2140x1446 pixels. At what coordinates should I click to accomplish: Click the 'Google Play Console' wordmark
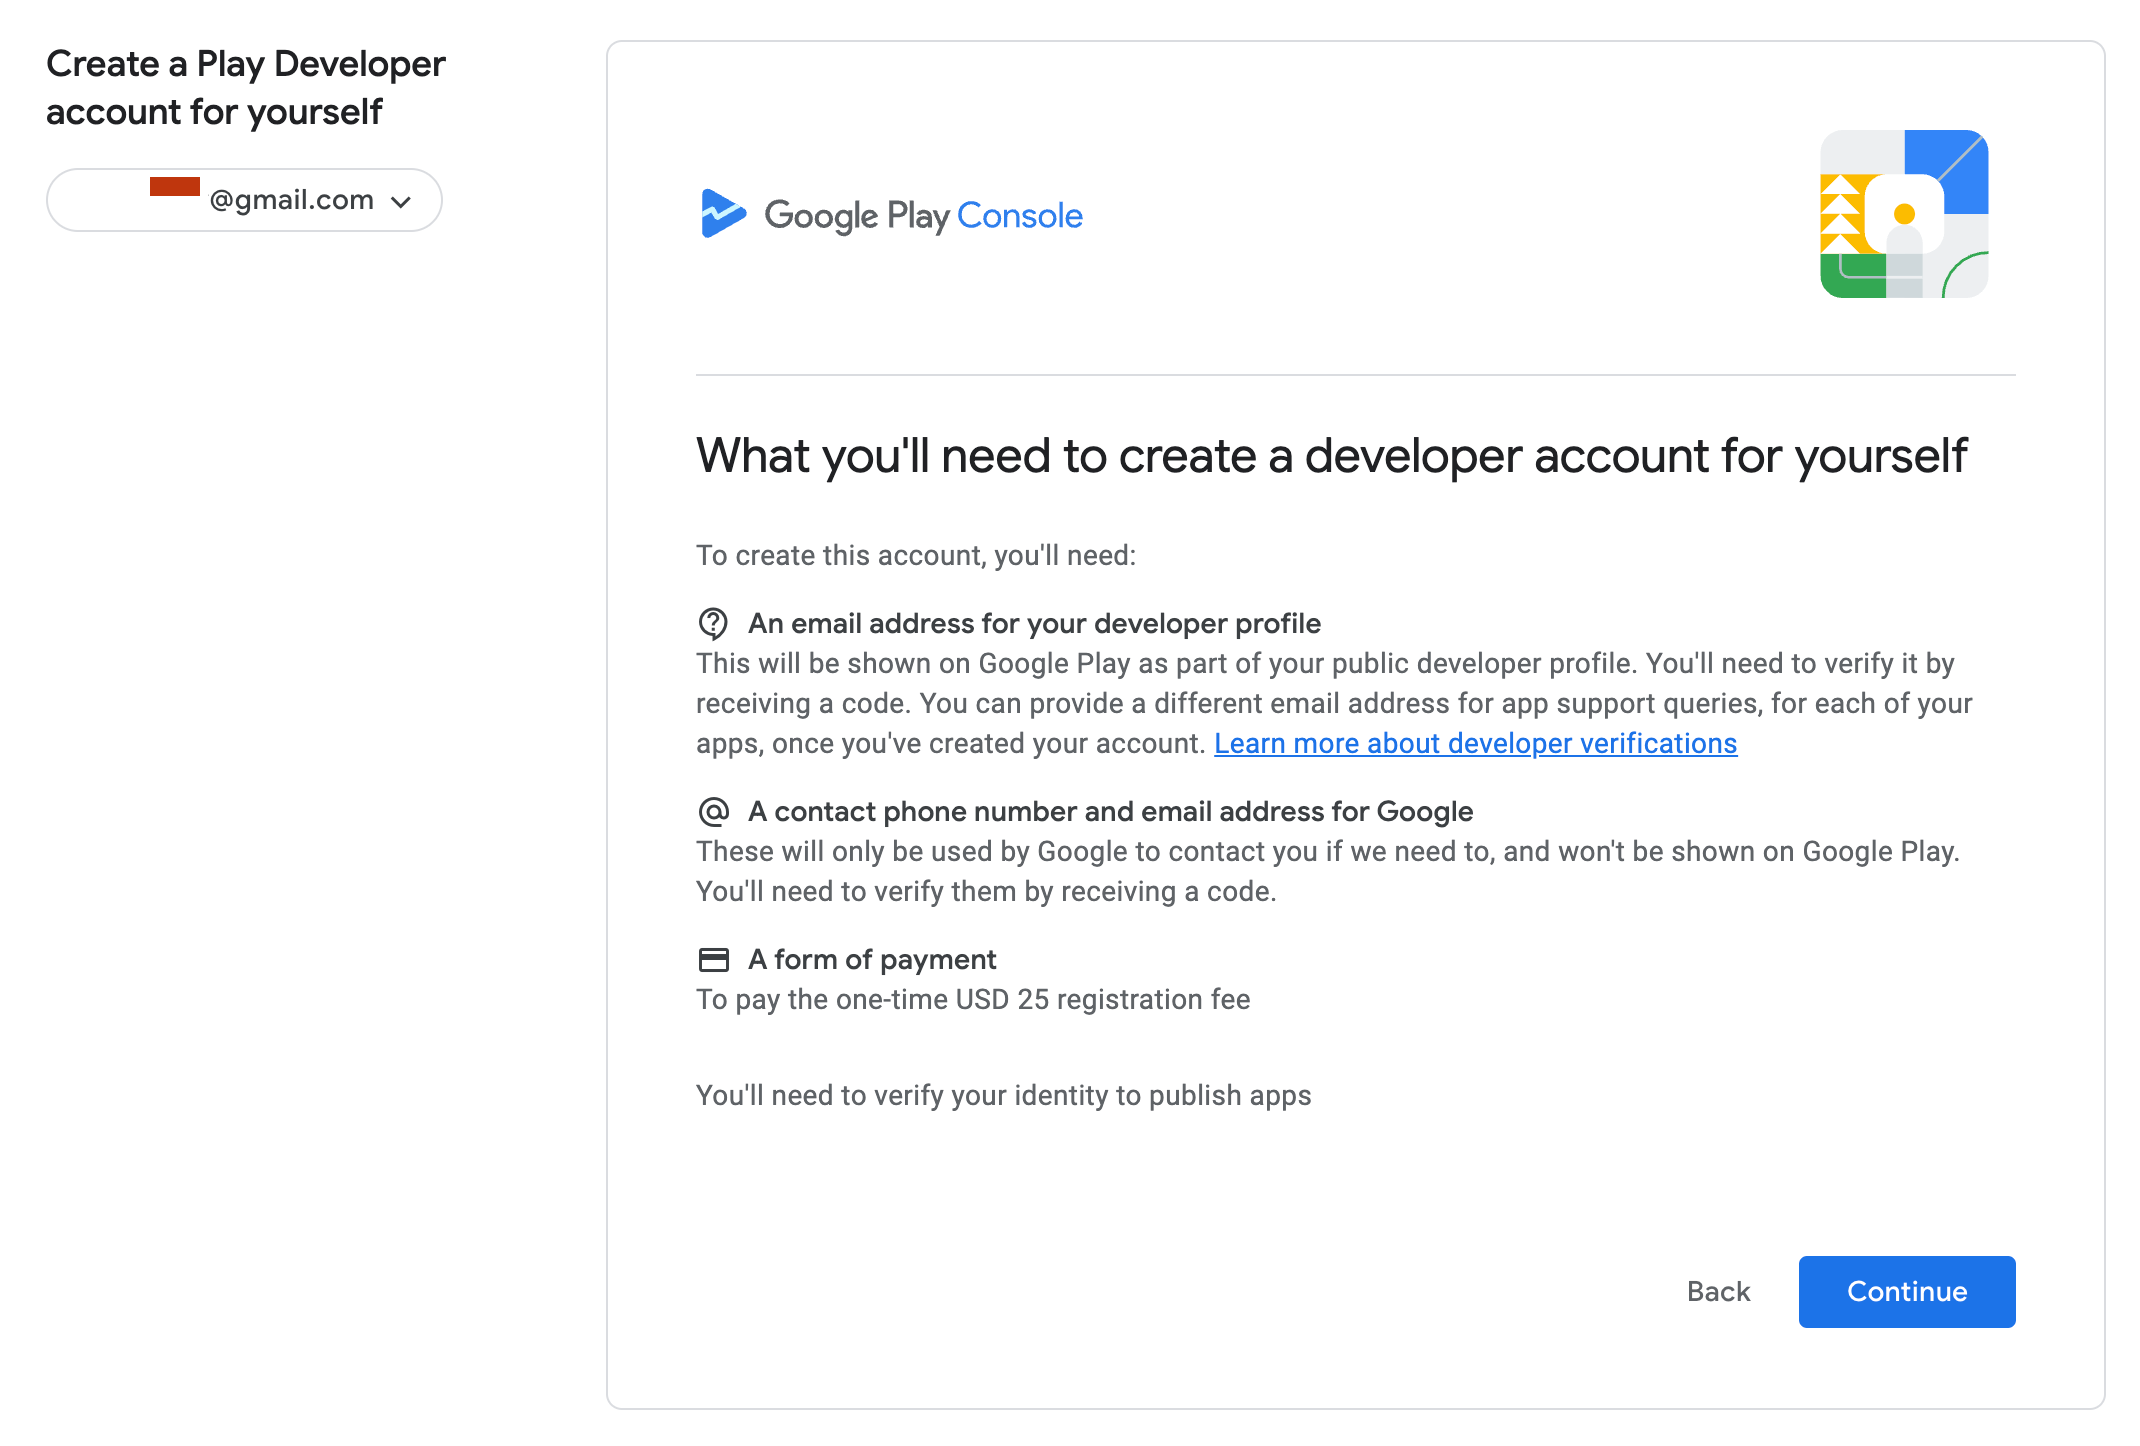(x=923, y=216)
